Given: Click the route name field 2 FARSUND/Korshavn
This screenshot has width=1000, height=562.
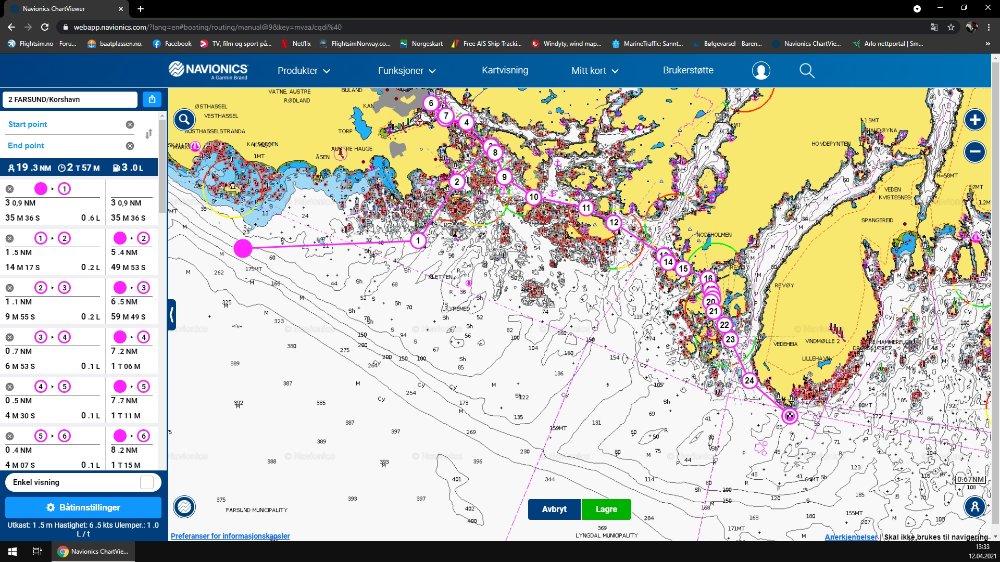Looking at the screenshot, I should click(x=70, y=100).
